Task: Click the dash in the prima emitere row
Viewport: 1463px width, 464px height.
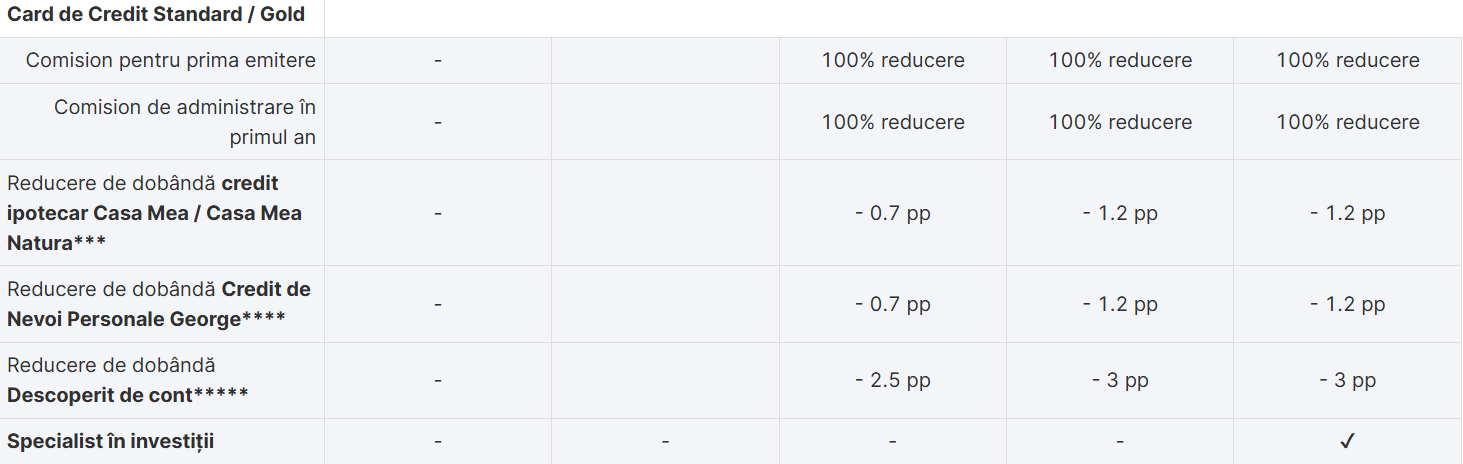Action: click(438, 60)
